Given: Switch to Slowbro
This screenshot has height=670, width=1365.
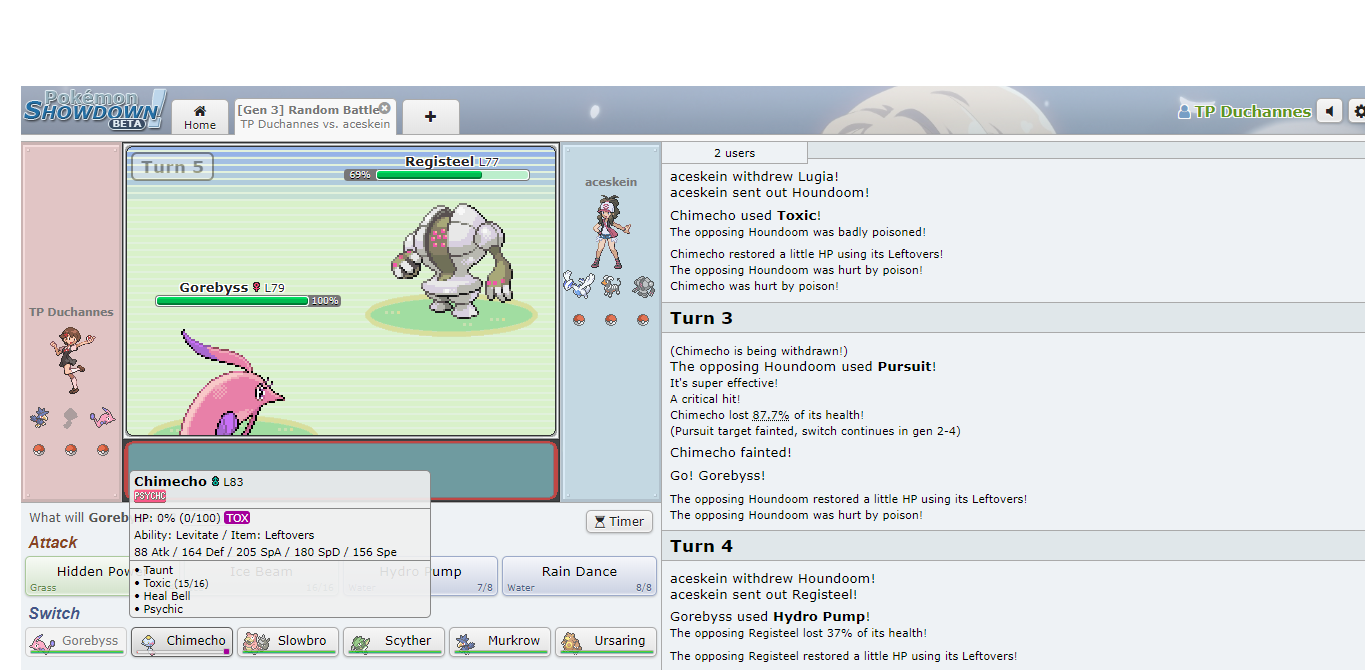Looking at the screenshot, I should (288, 641).
